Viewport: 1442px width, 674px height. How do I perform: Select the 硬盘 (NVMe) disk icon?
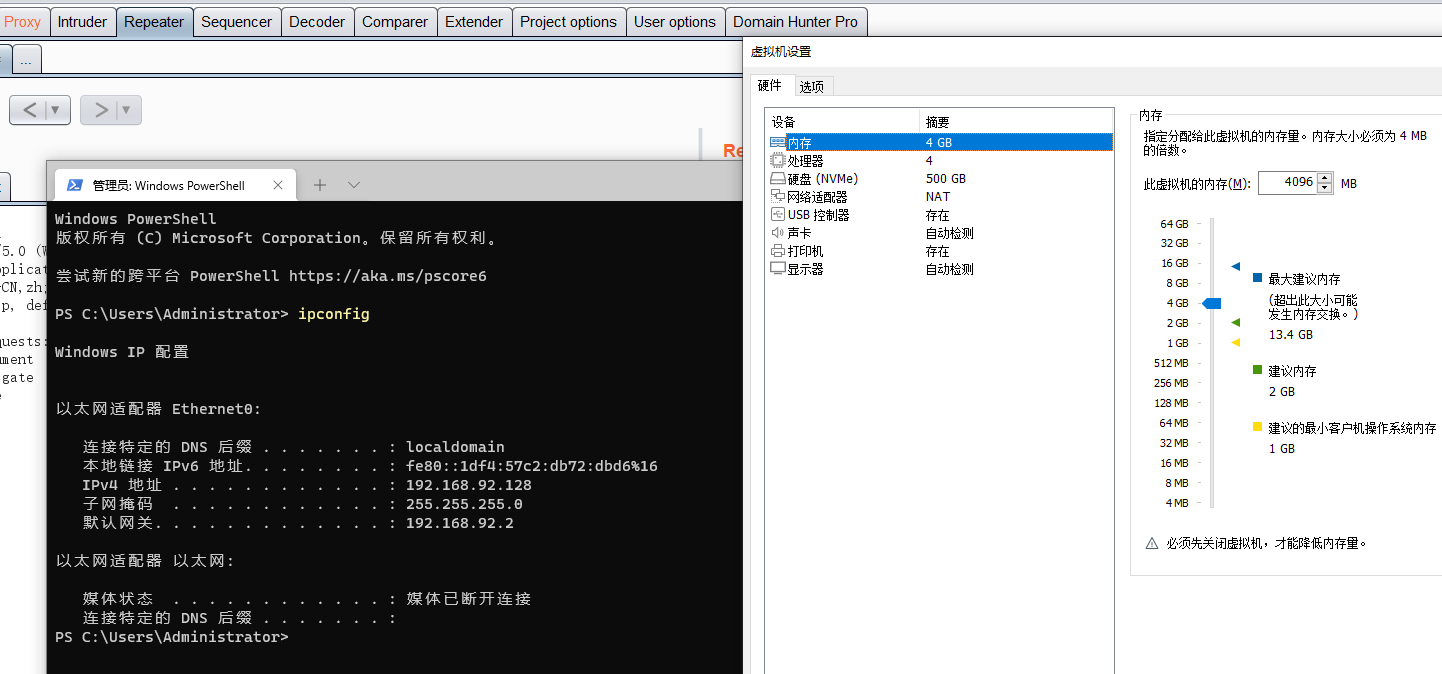point(777,179)
